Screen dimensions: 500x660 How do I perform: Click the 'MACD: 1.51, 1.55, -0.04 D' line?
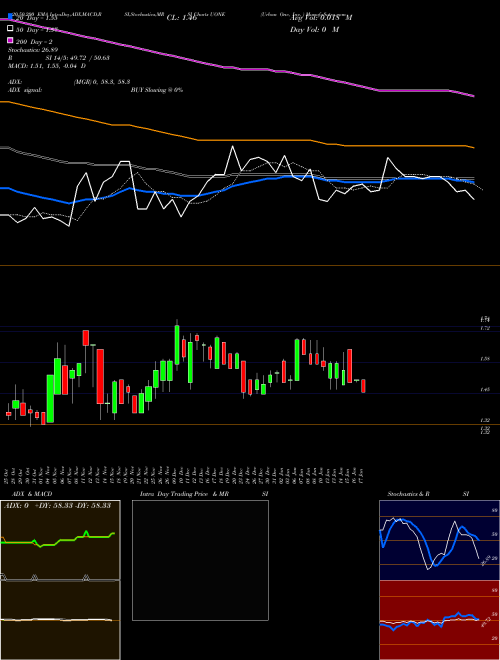[x=47, y=66]
